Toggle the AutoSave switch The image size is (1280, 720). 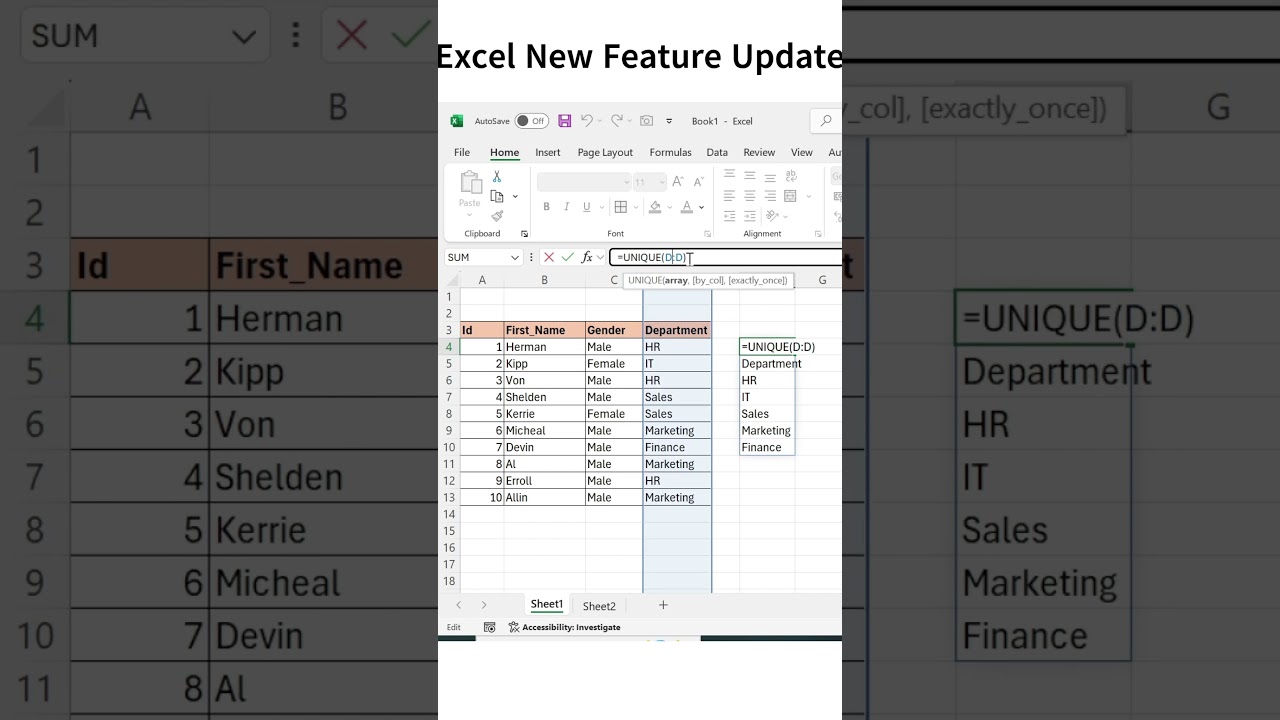(532, 121)
